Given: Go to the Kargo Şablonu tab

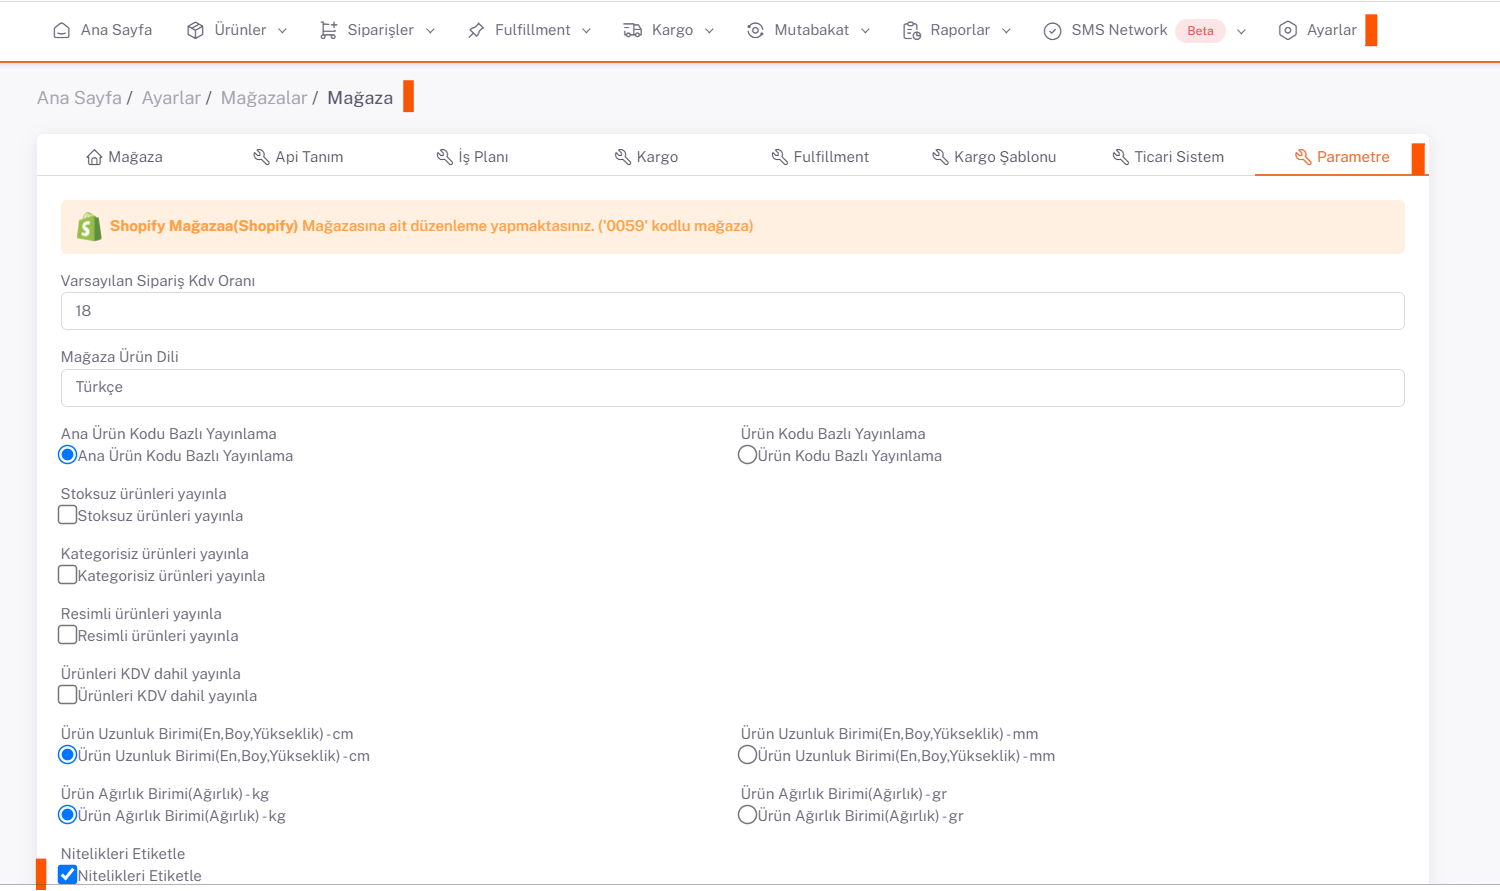Looking at the screenshot, I should pos(994,157).
